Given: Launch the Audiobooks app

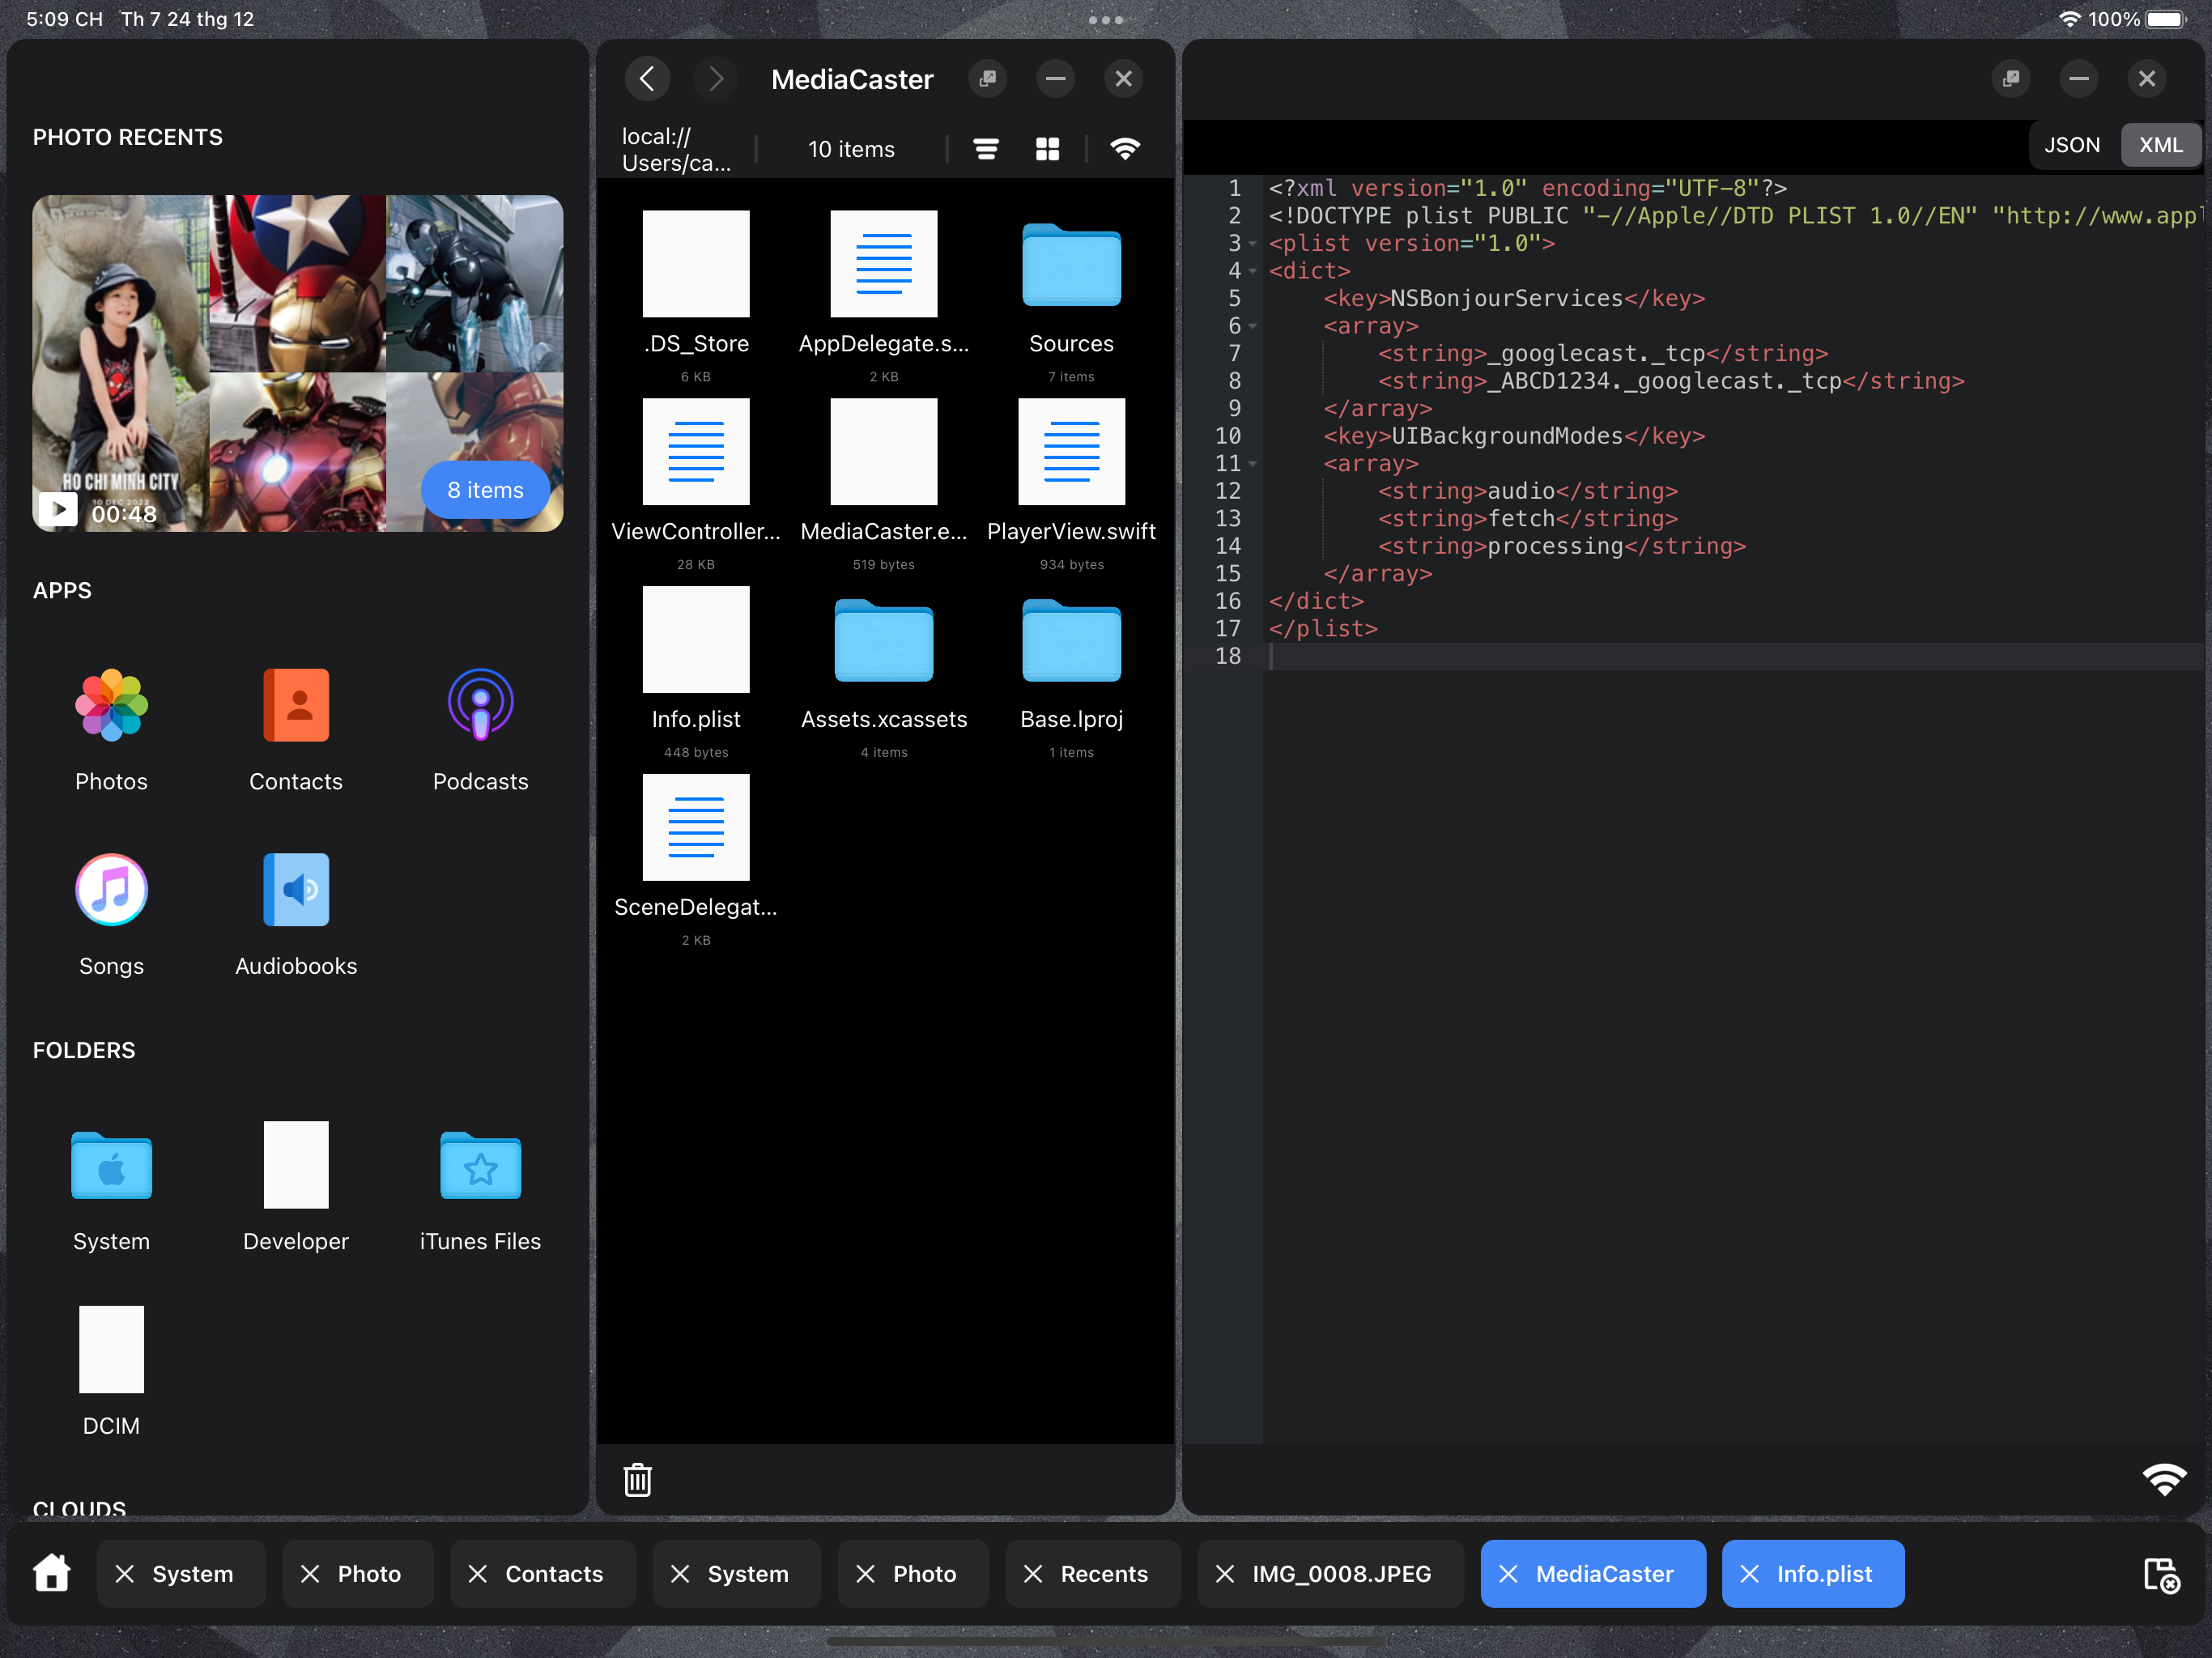Looking at the screenshot, I should pos(296,916).
